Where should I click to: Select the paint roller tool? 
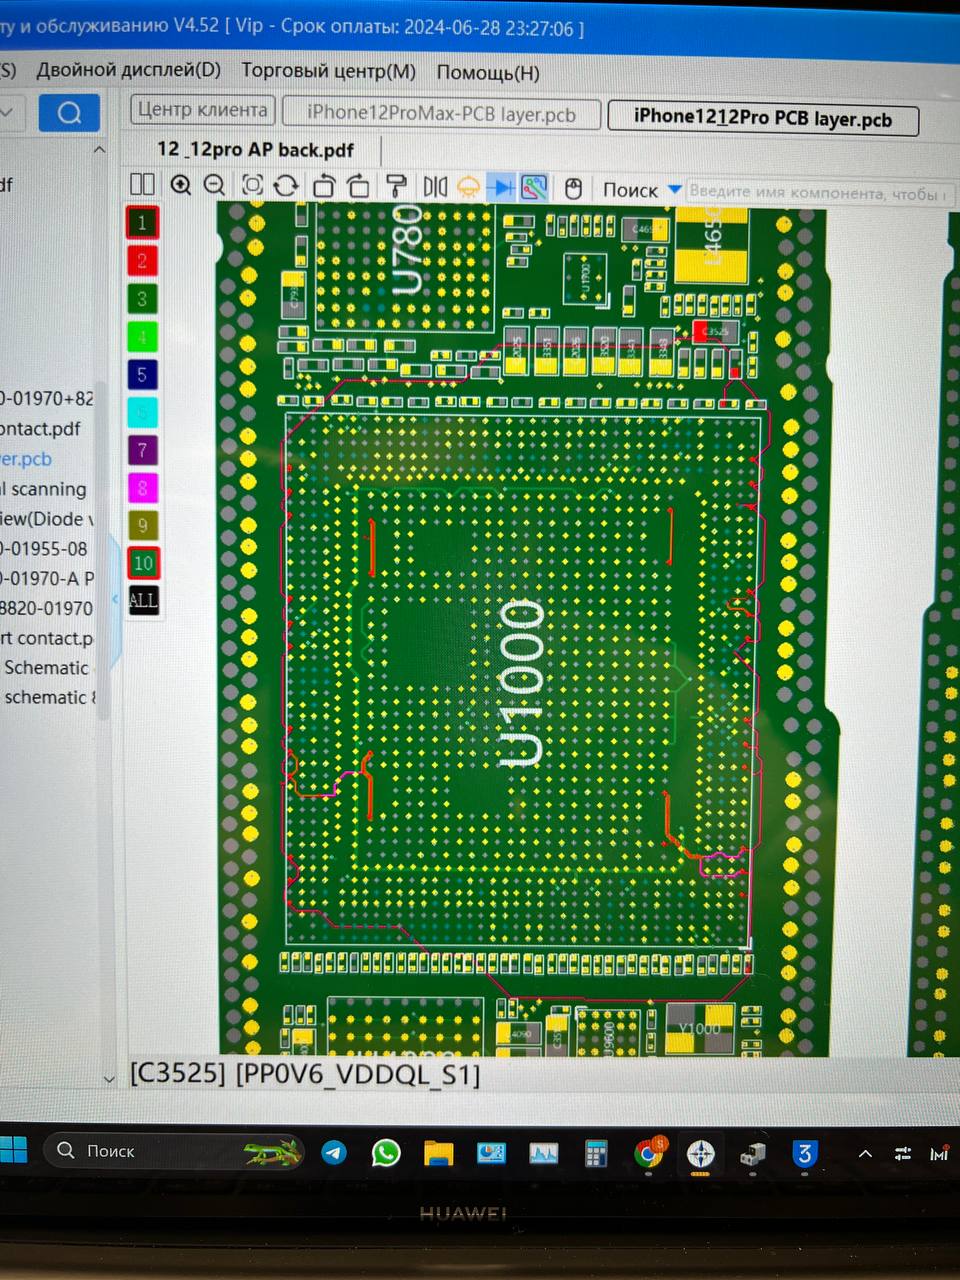396,187
